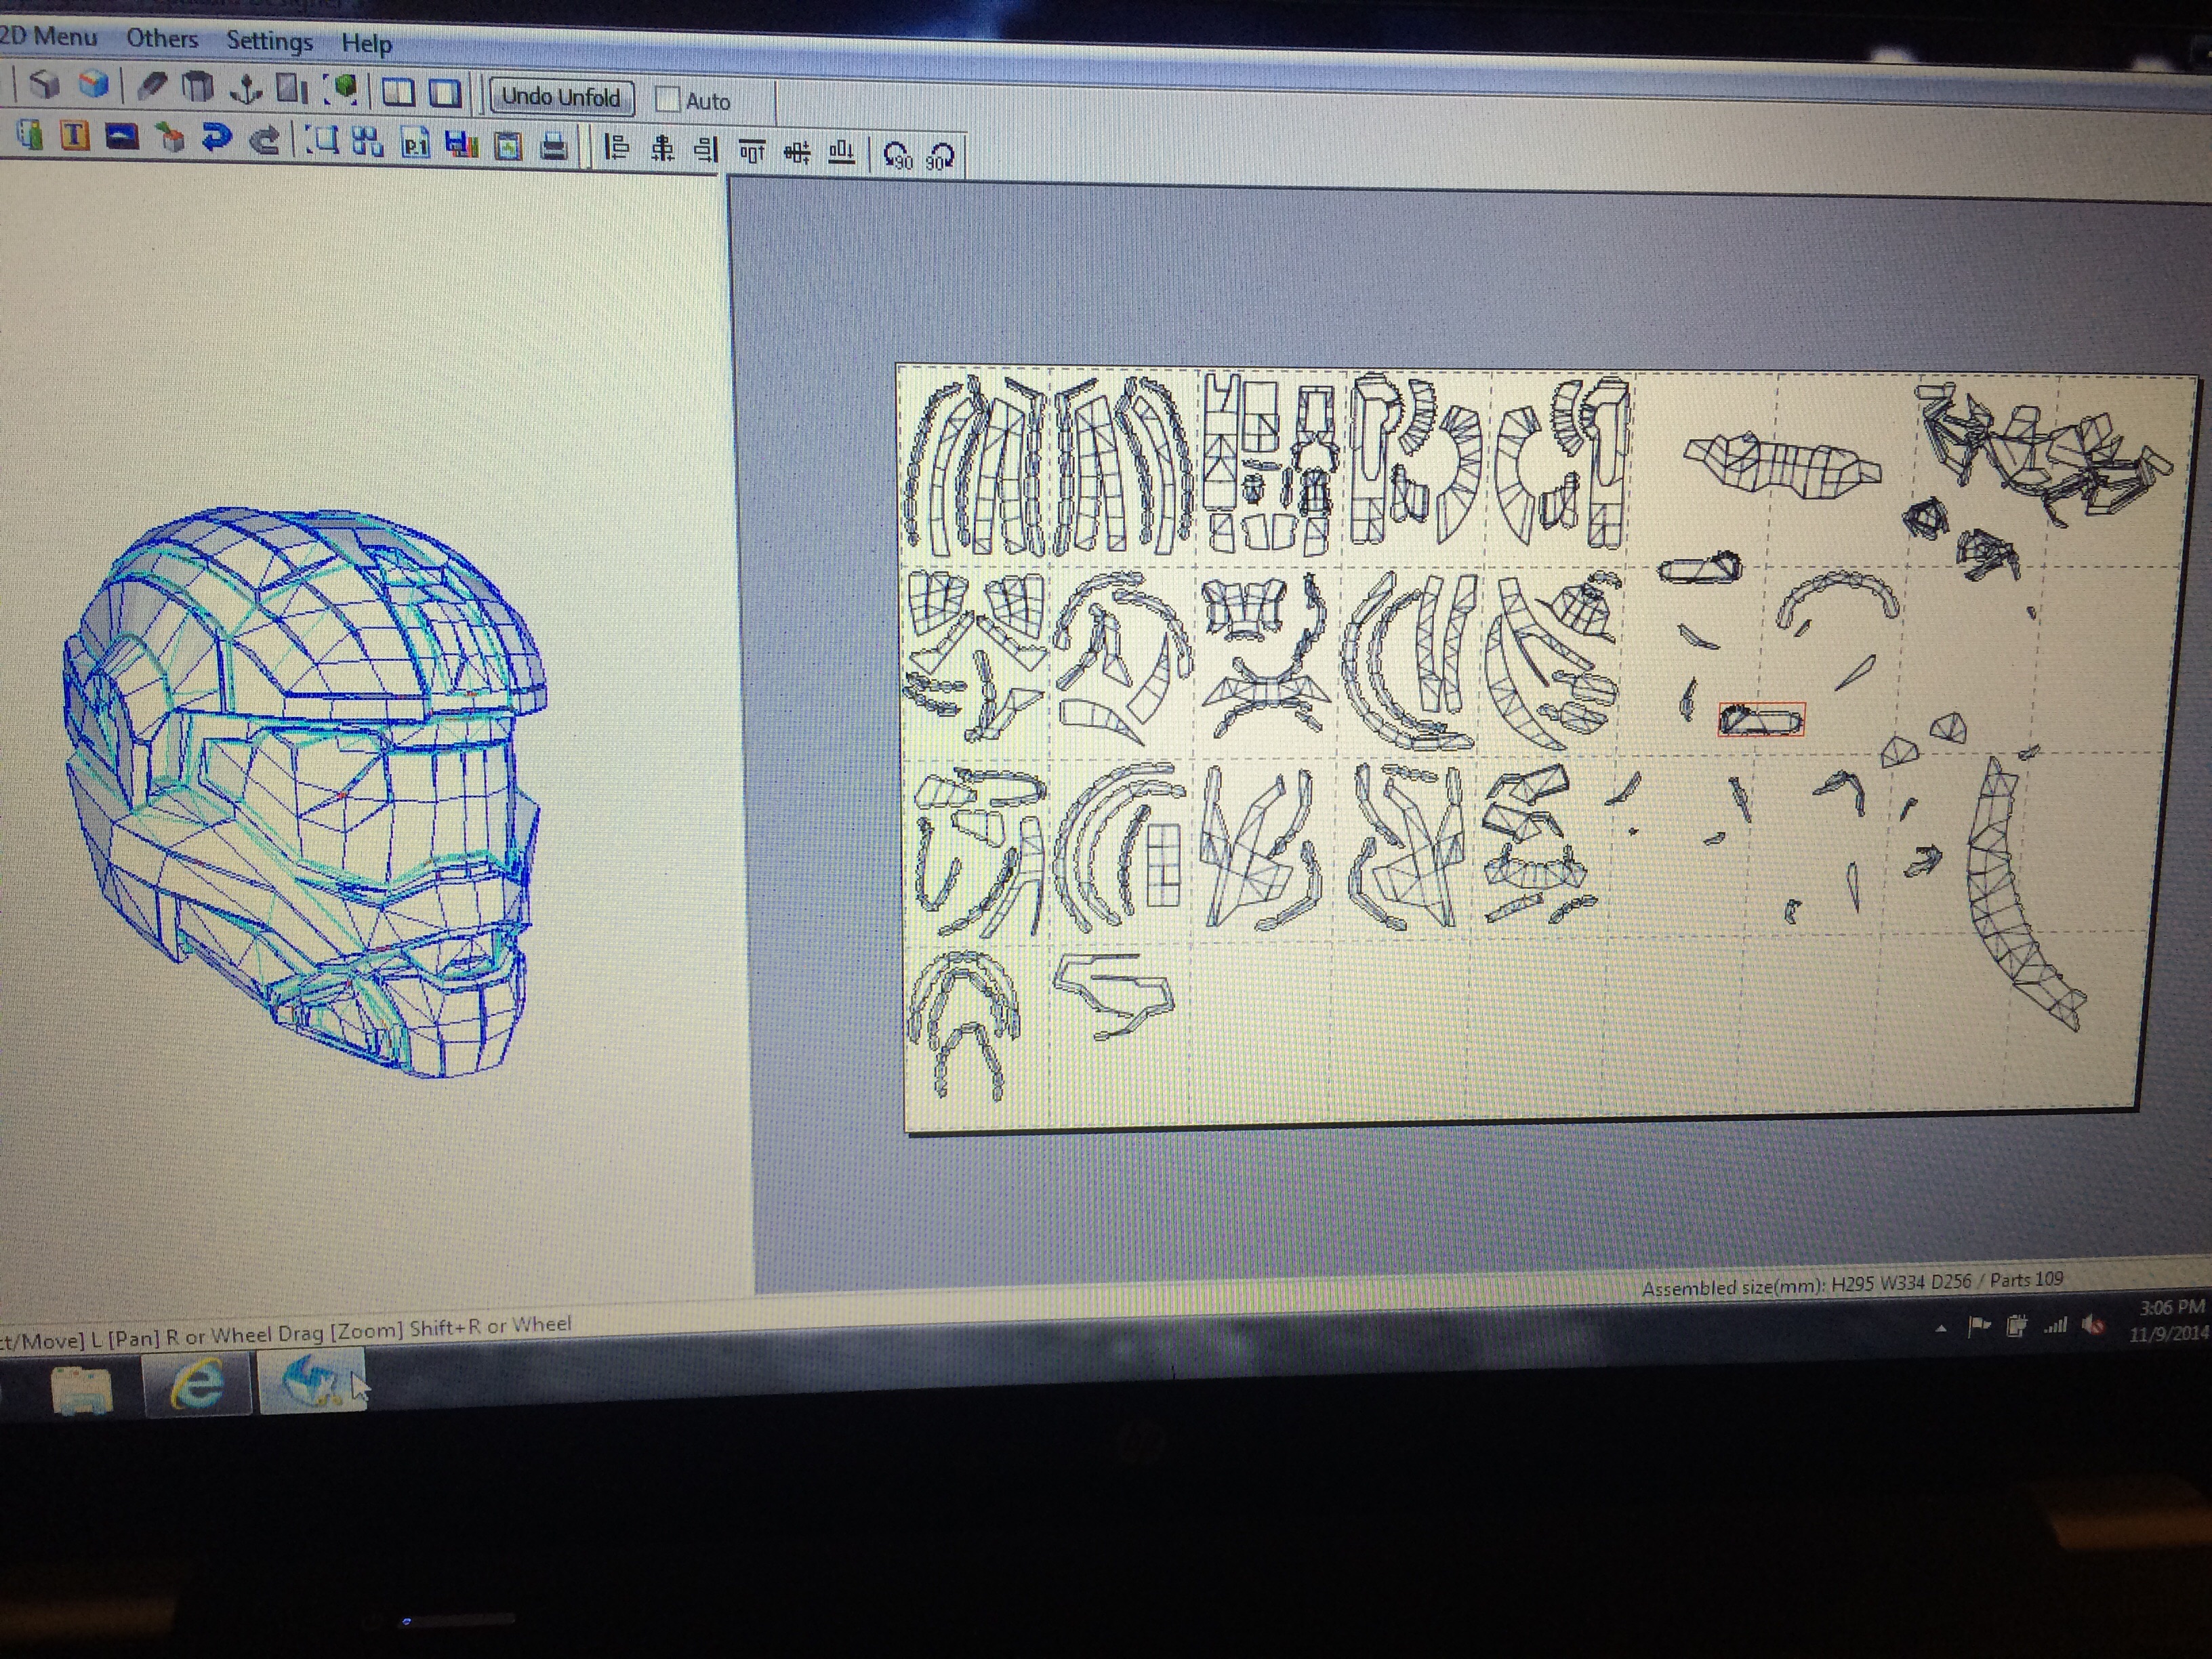Click the Undo Unfold button
This screenshot has width=2212, height=1659.
click(561, 97)
